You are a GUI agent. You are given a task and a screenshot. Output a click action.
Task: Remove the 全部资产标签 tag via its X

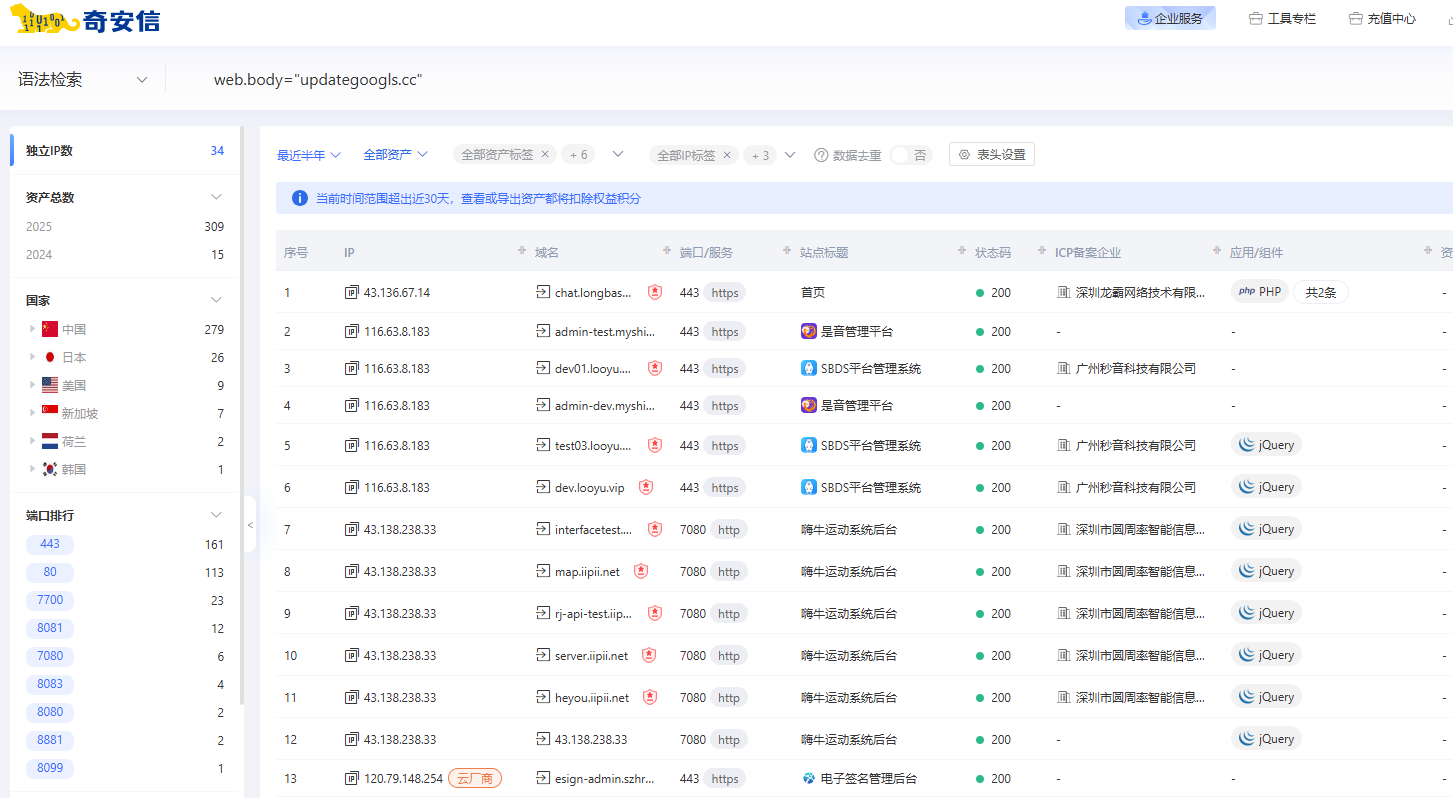(x=545, y=155)
